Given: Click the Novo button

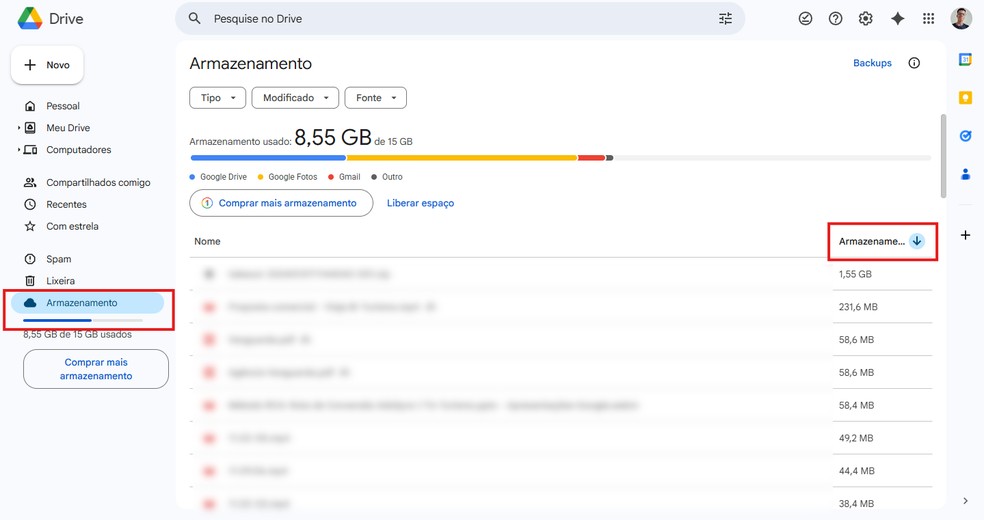Looking at the screenshot, I should coord(47,65).
